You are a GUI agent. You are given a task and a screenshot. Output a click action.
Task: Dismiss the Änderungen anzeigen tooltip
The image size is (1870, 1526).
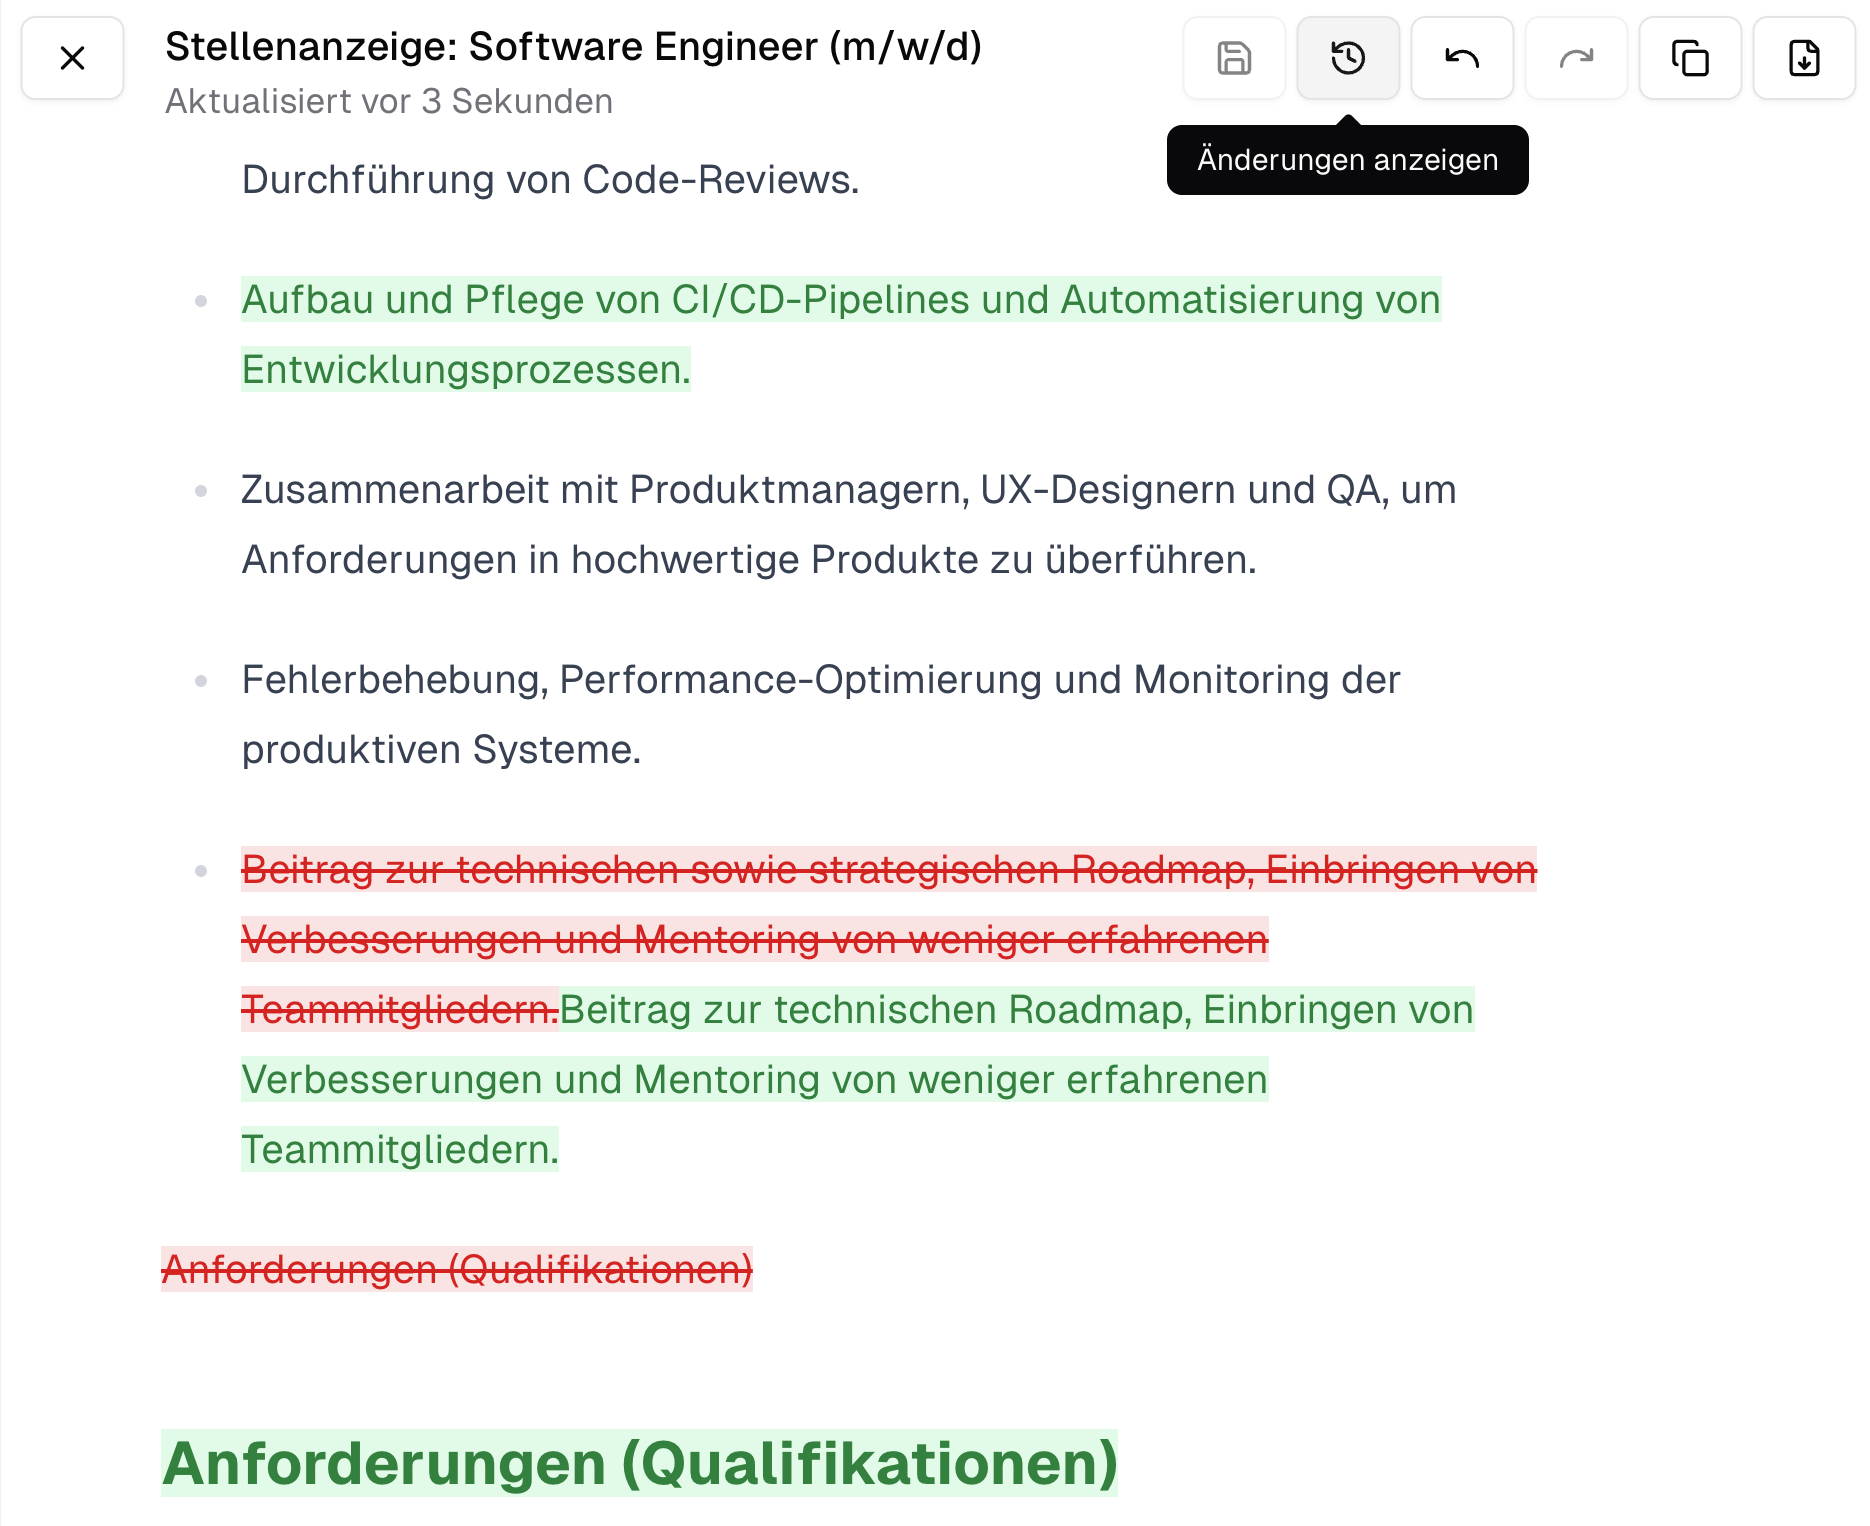[x=1347, y=159]
